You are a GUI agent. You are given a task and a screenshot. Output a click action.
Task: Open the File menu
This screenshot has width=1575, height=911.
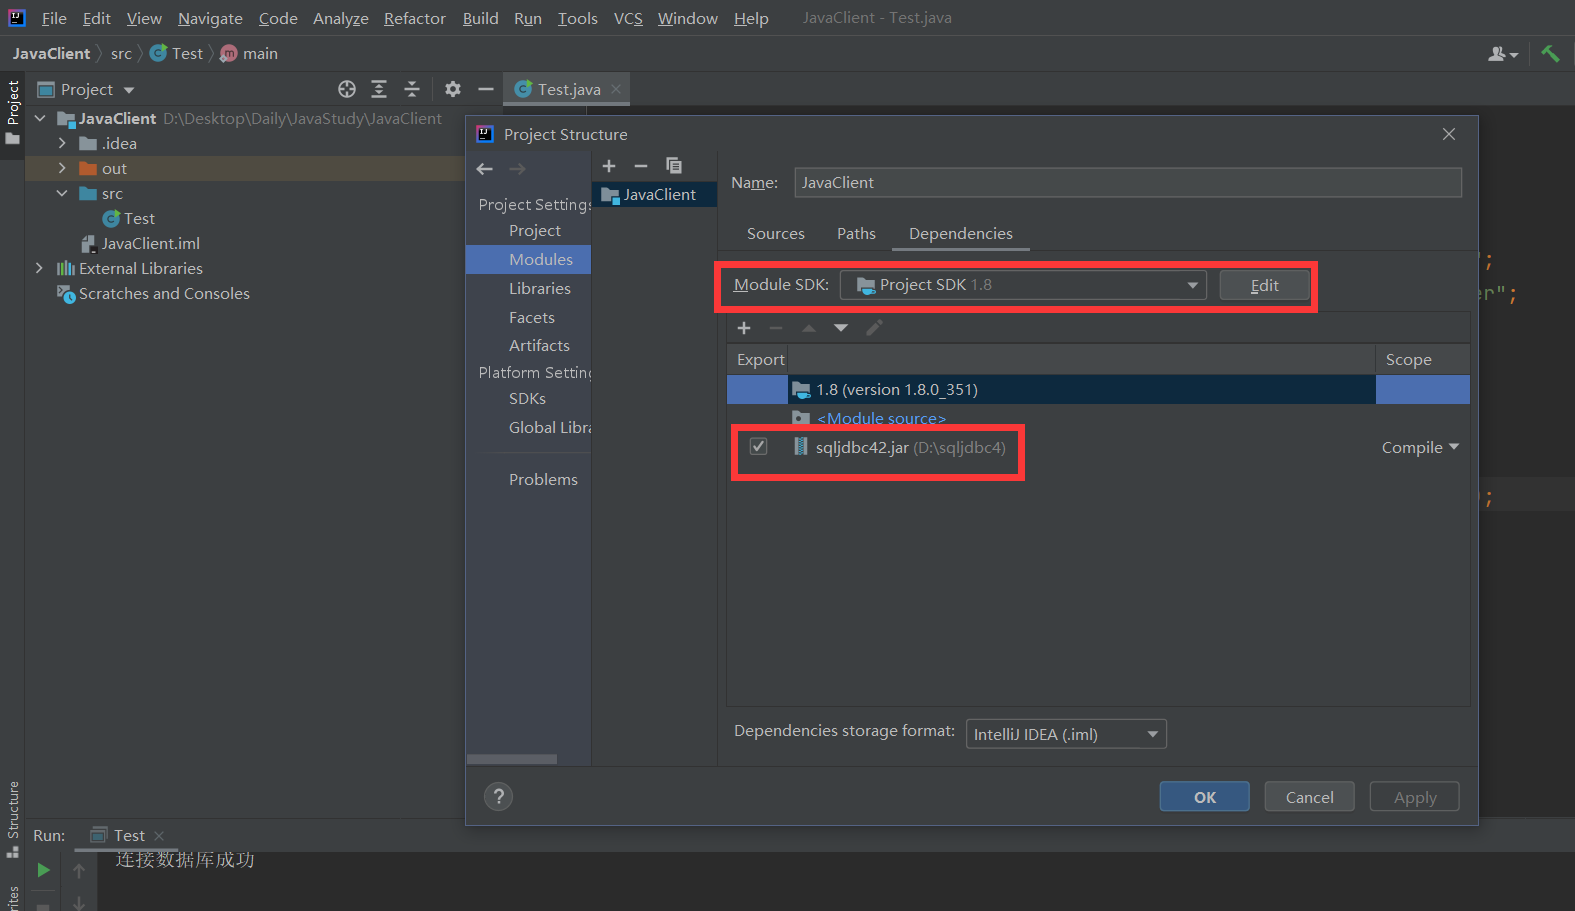tap(54, 19)
